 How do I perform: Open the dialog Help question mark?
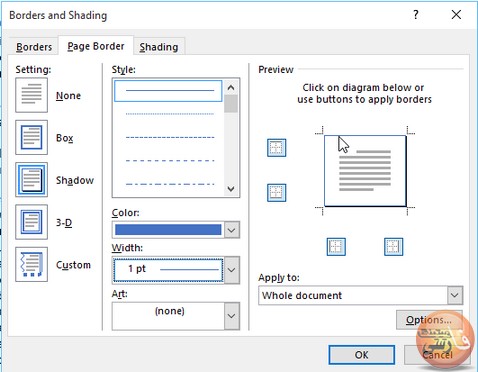pyautogui.click(x=416, y=15)
